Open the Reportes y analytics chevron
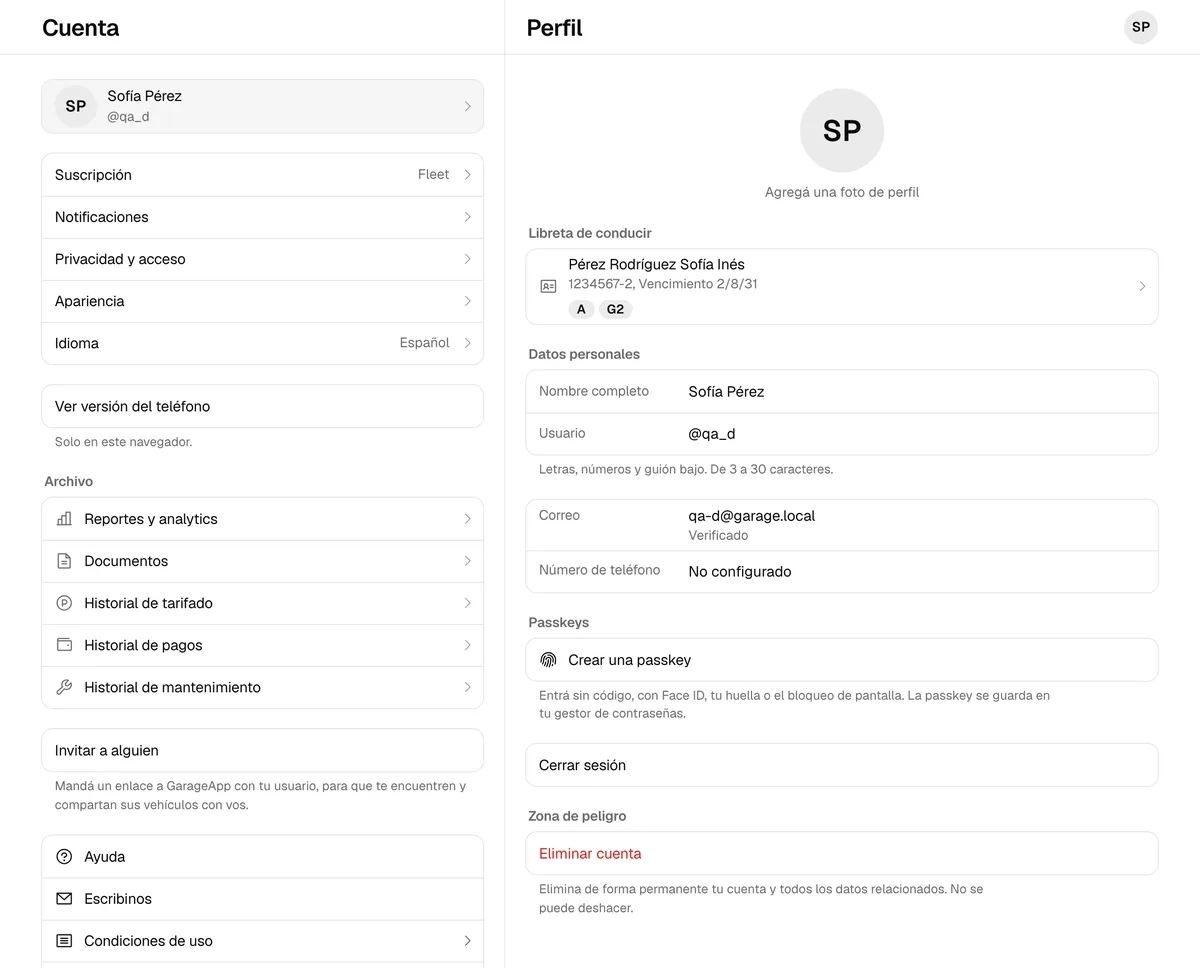1200x968 pixels. 467,519
